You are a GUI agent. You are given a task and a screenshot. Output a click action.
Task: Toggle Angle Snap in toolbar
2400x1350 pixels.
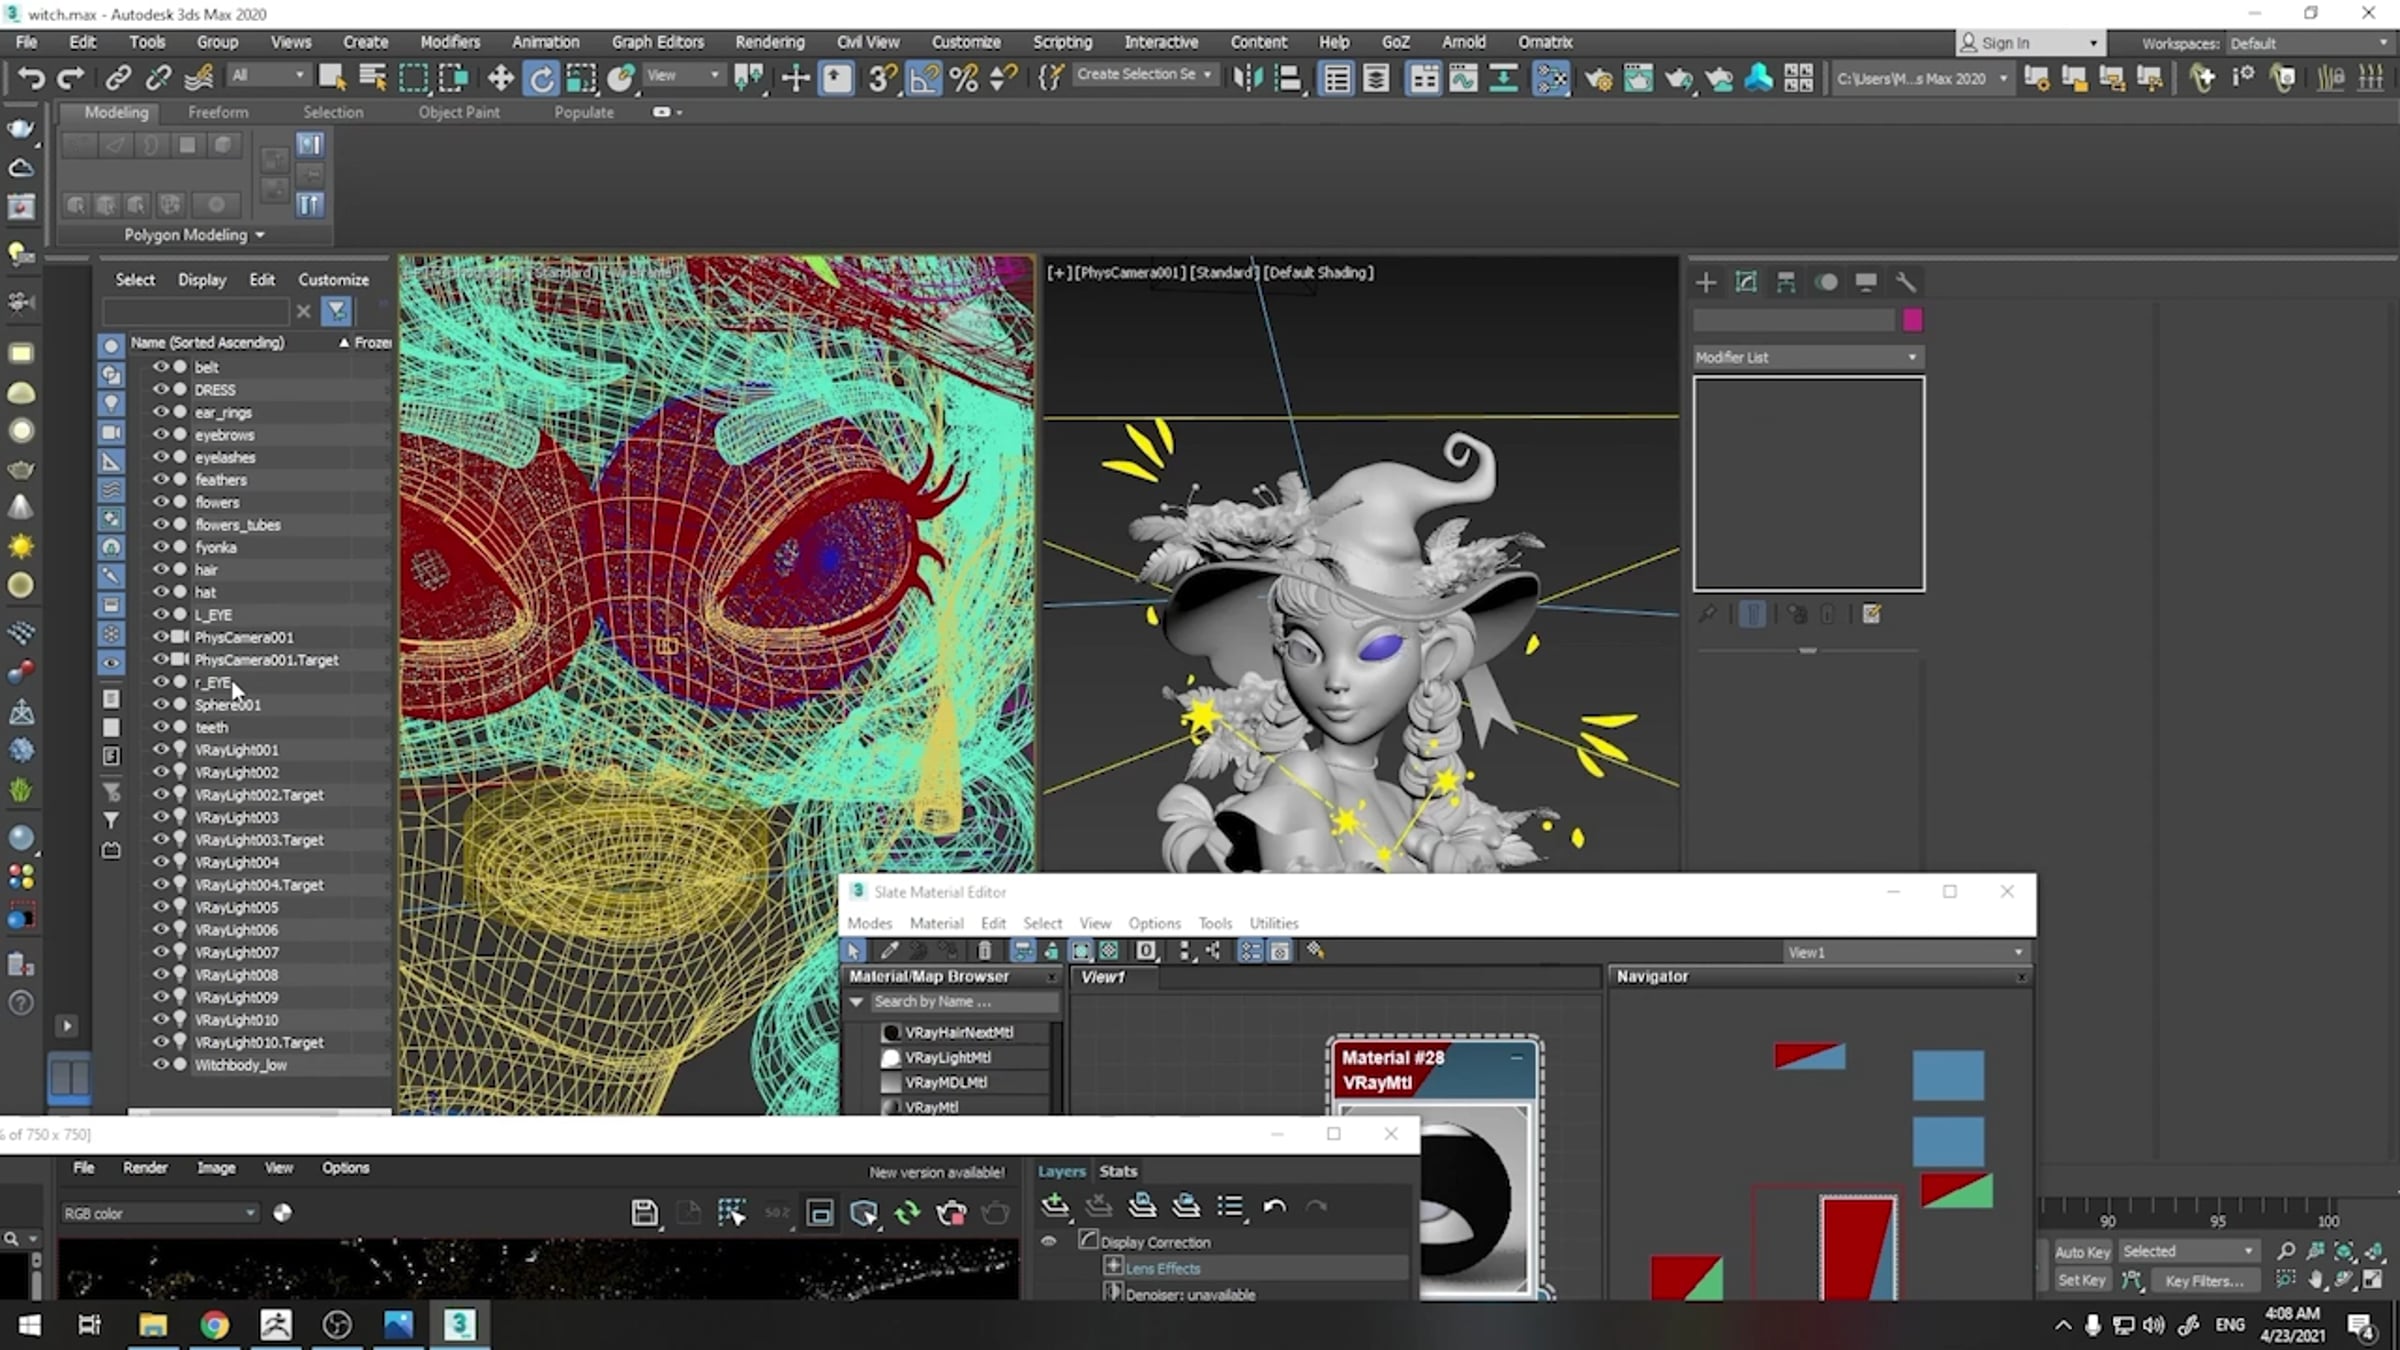[x=924, y=78]
